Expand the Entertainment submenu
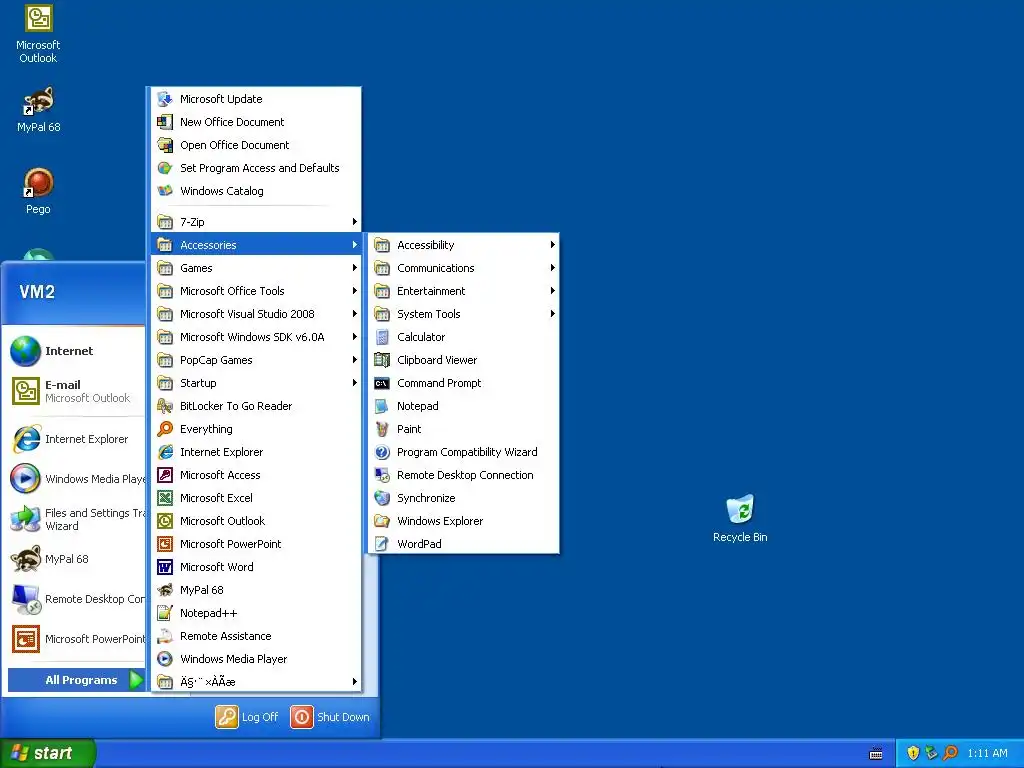The image size is (1024, 768). [464, 291]
